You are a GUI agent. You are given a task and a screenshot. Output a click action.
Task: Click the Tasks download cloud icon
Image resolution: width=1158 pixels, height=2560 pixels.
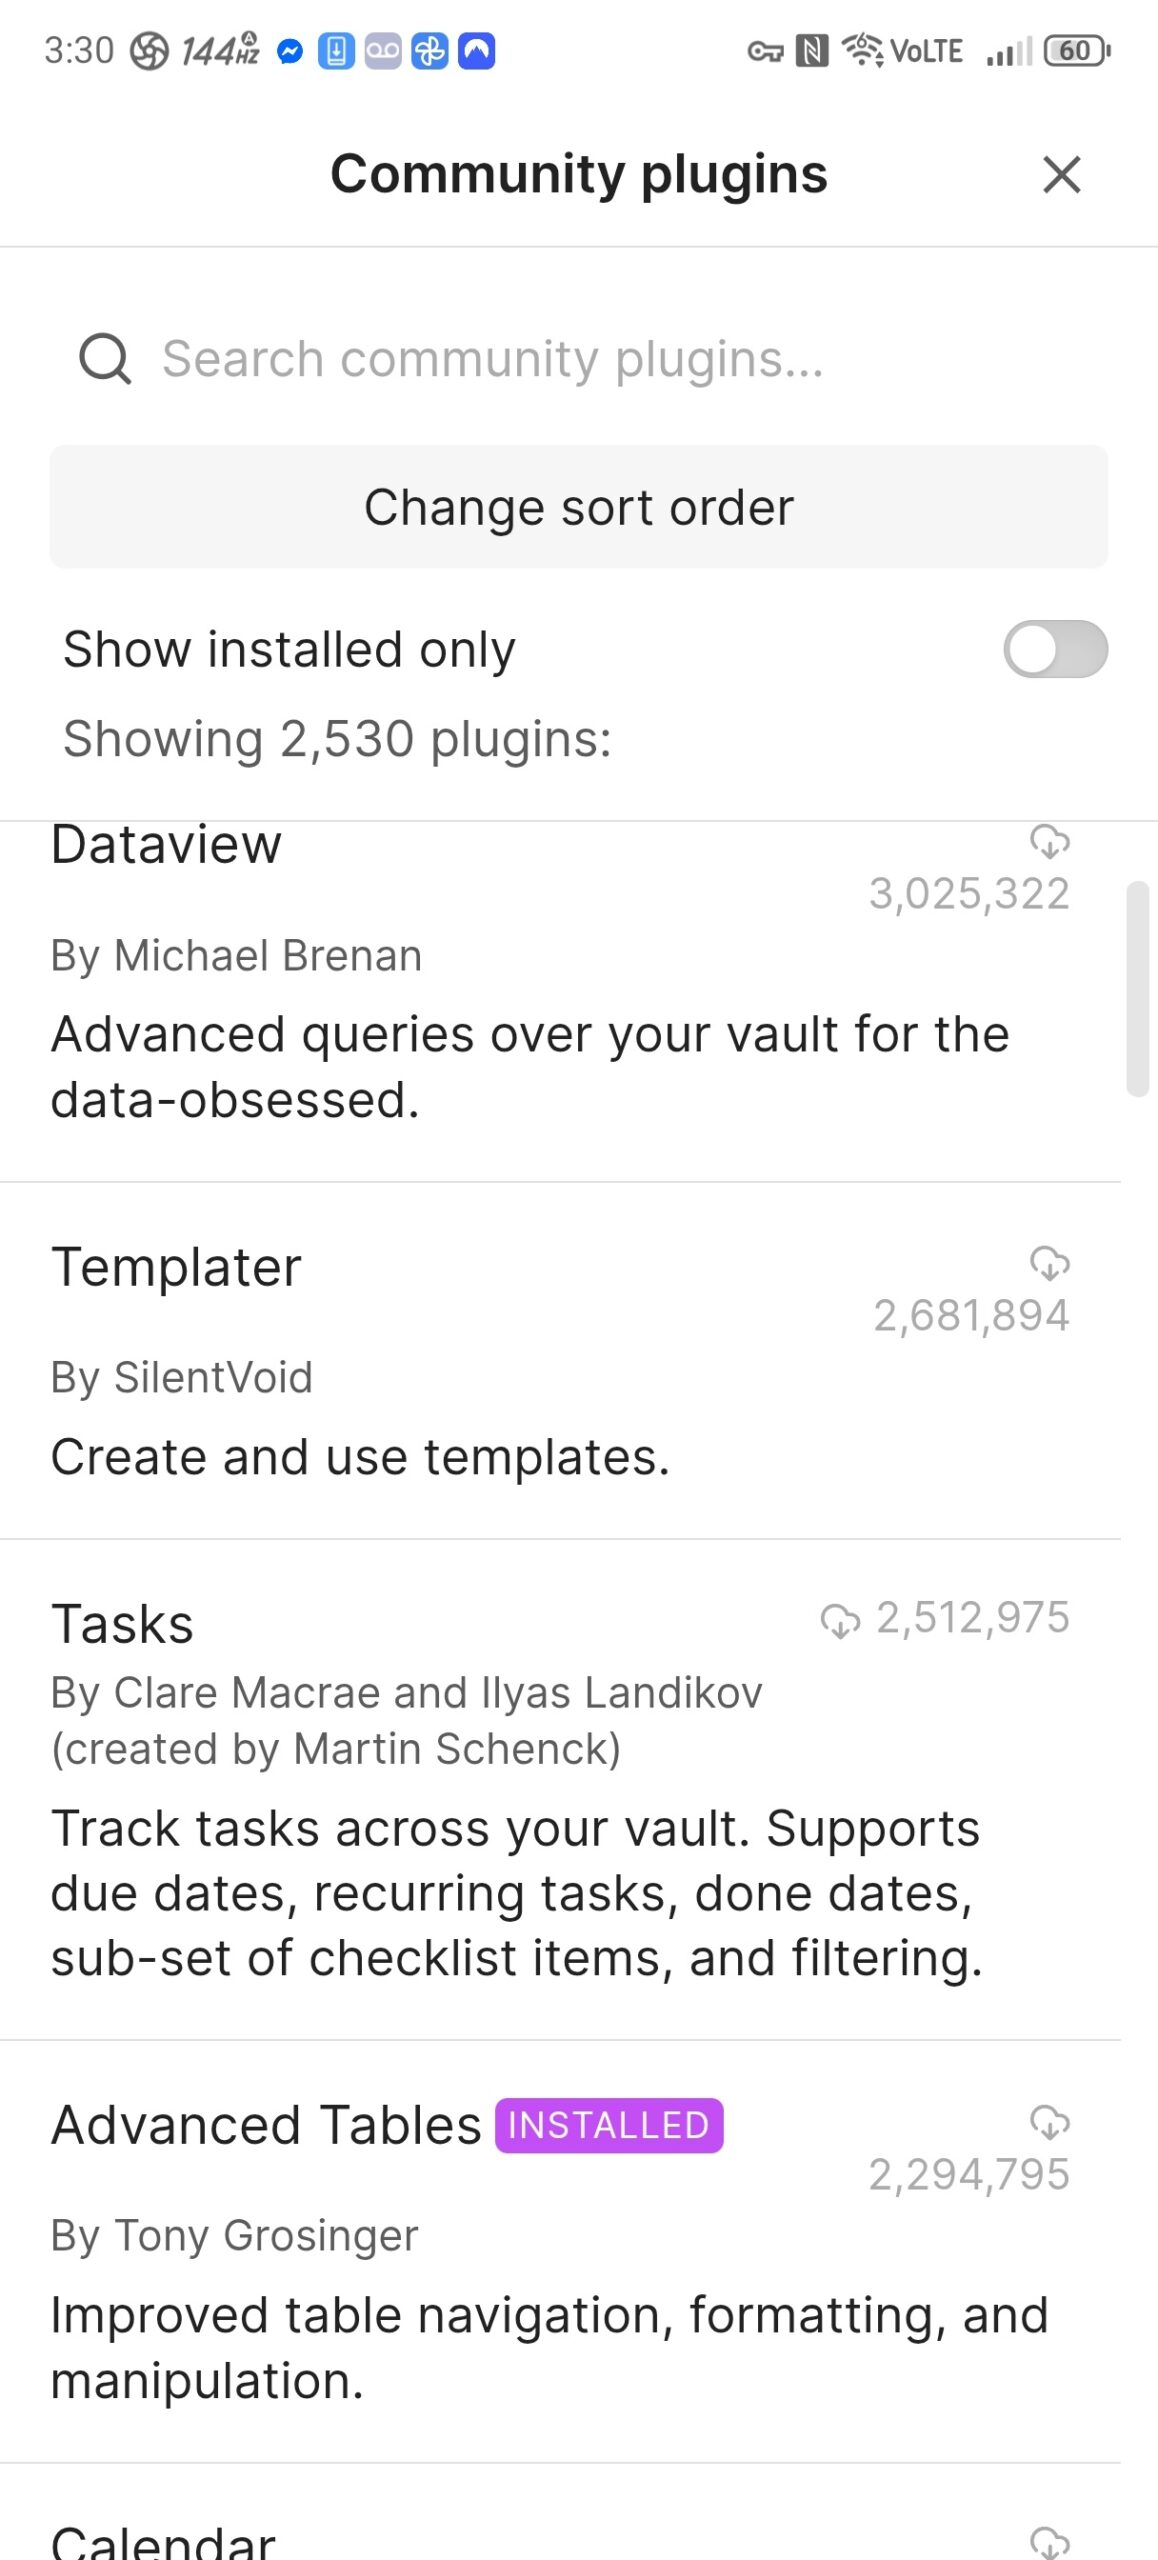pyautogui.click(x=840, y=1620)
